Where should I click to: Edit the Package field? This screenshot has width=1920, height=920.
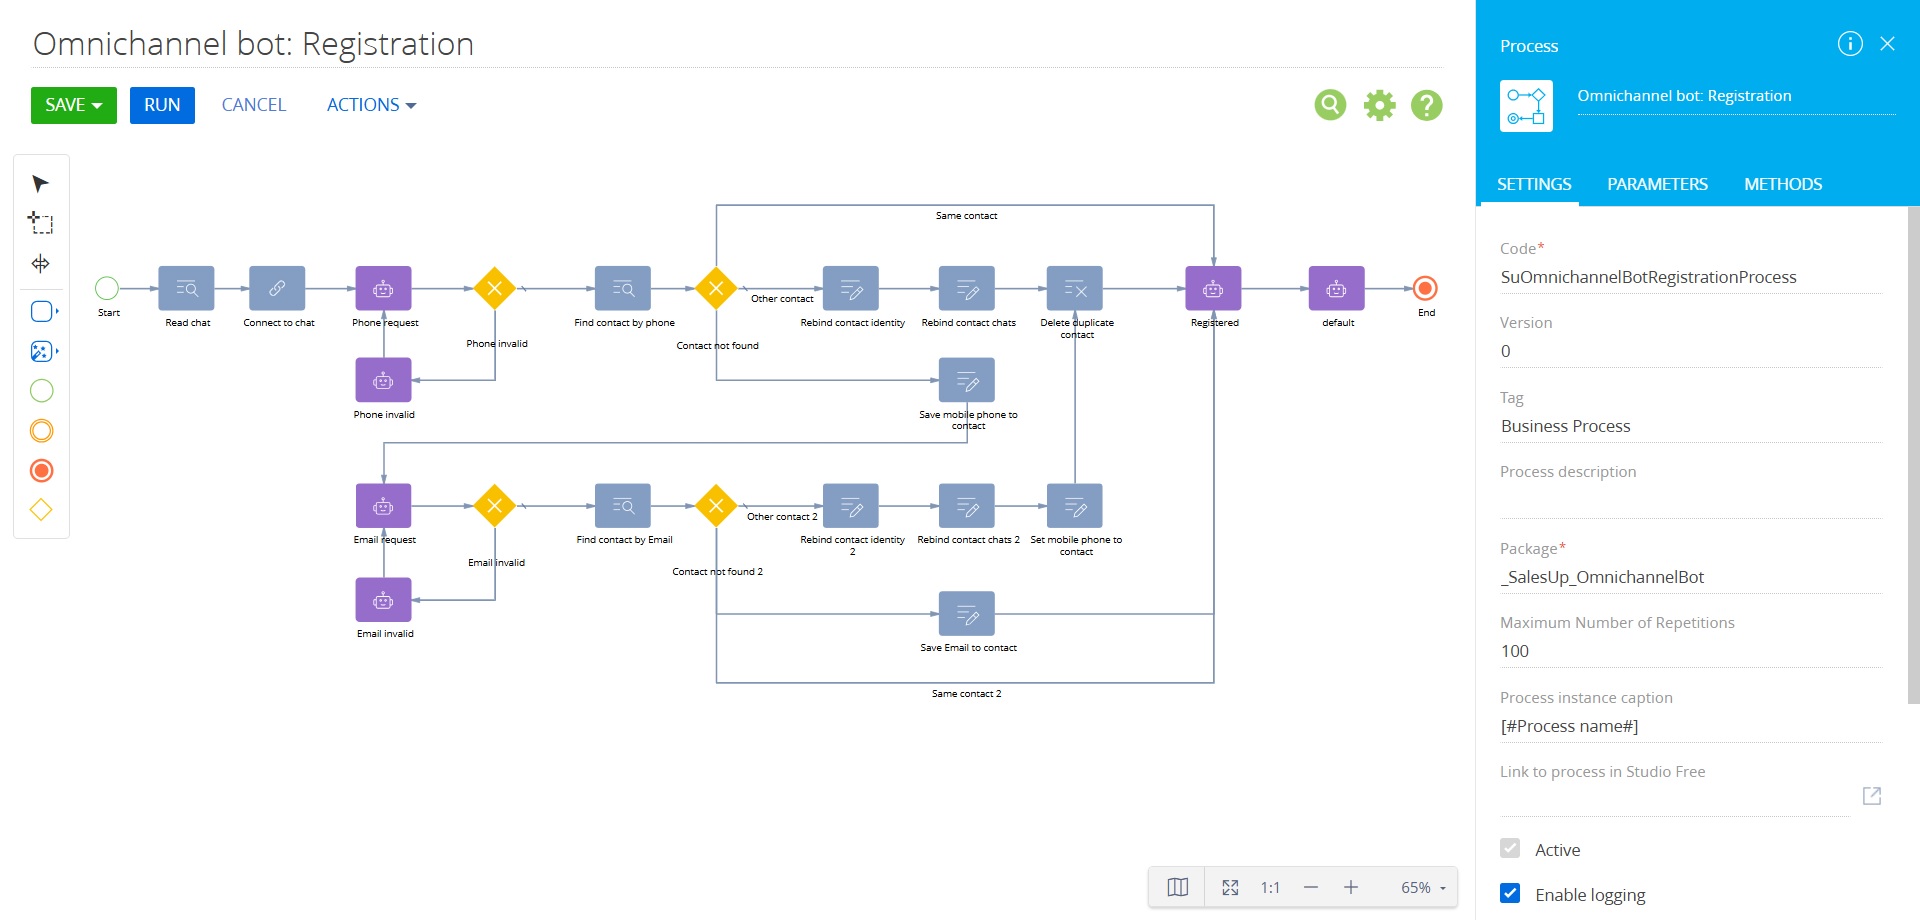tap(1690, 577)
